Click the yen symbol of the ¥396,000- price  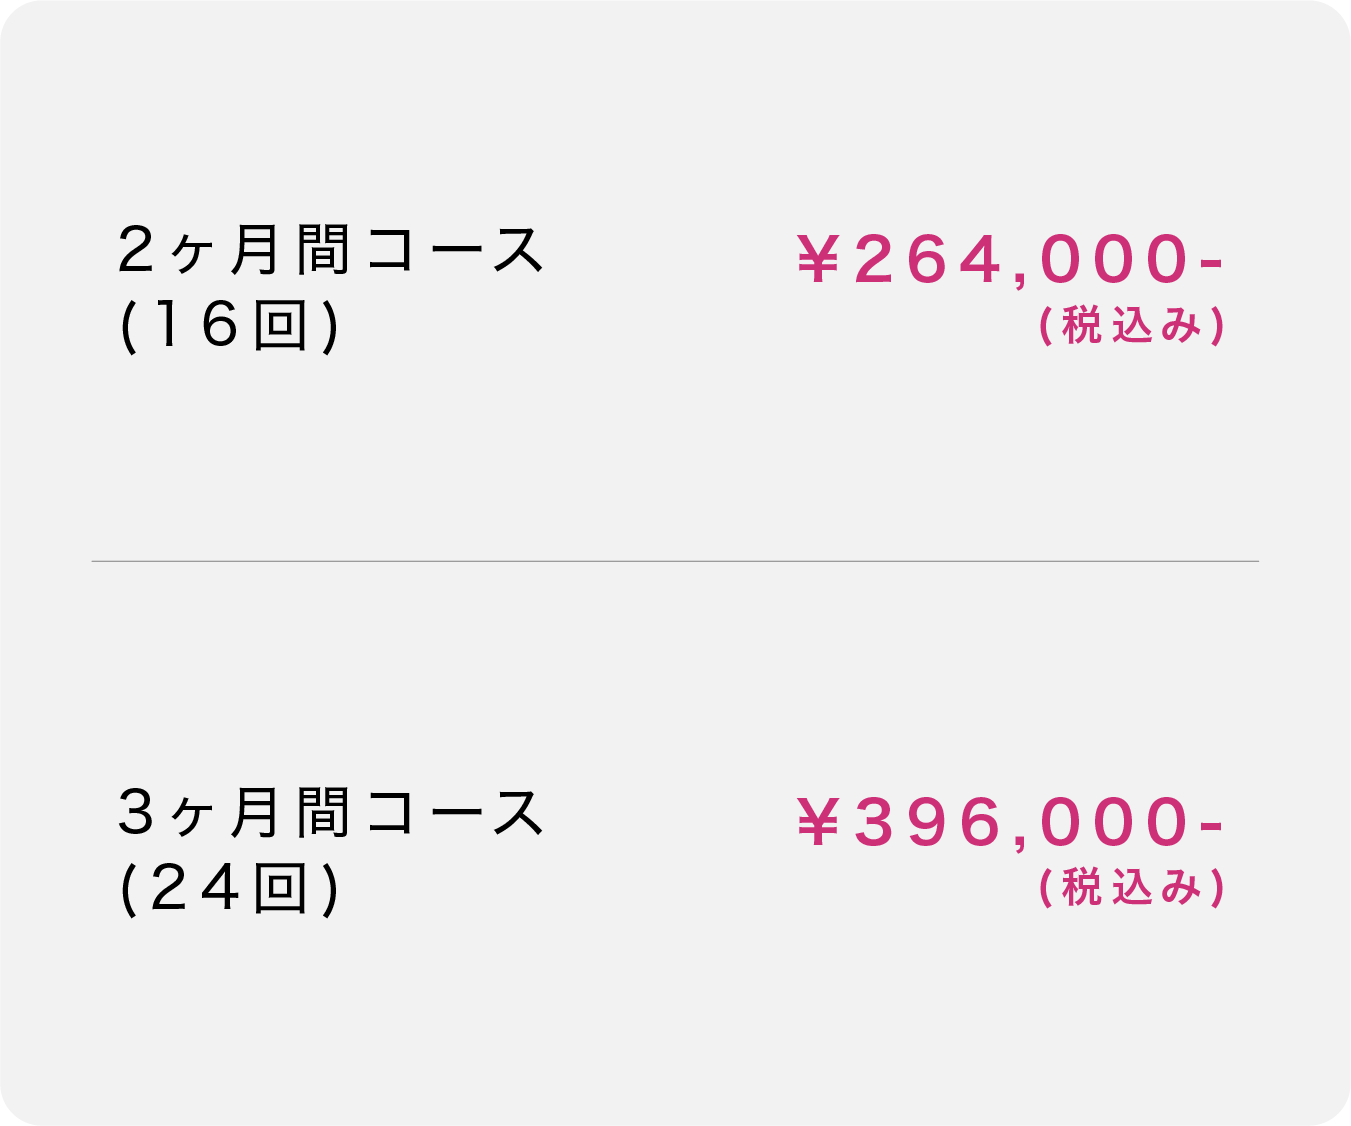(817, 822)
